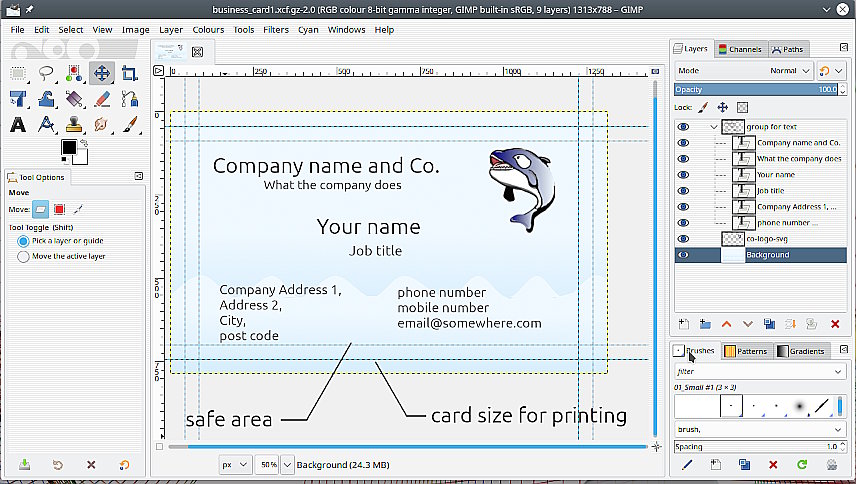Delete the selected brush
856x484 pixels.
tap(773, 465)
